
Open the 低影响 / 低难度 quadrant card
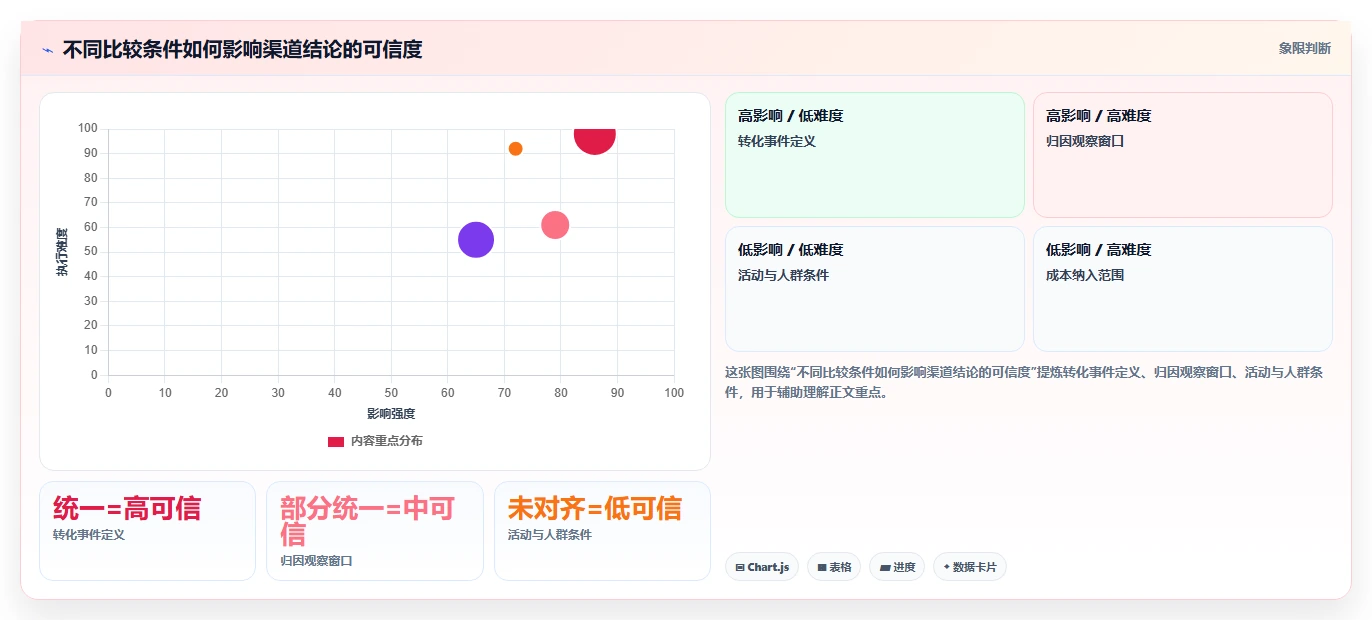(875, 289)
